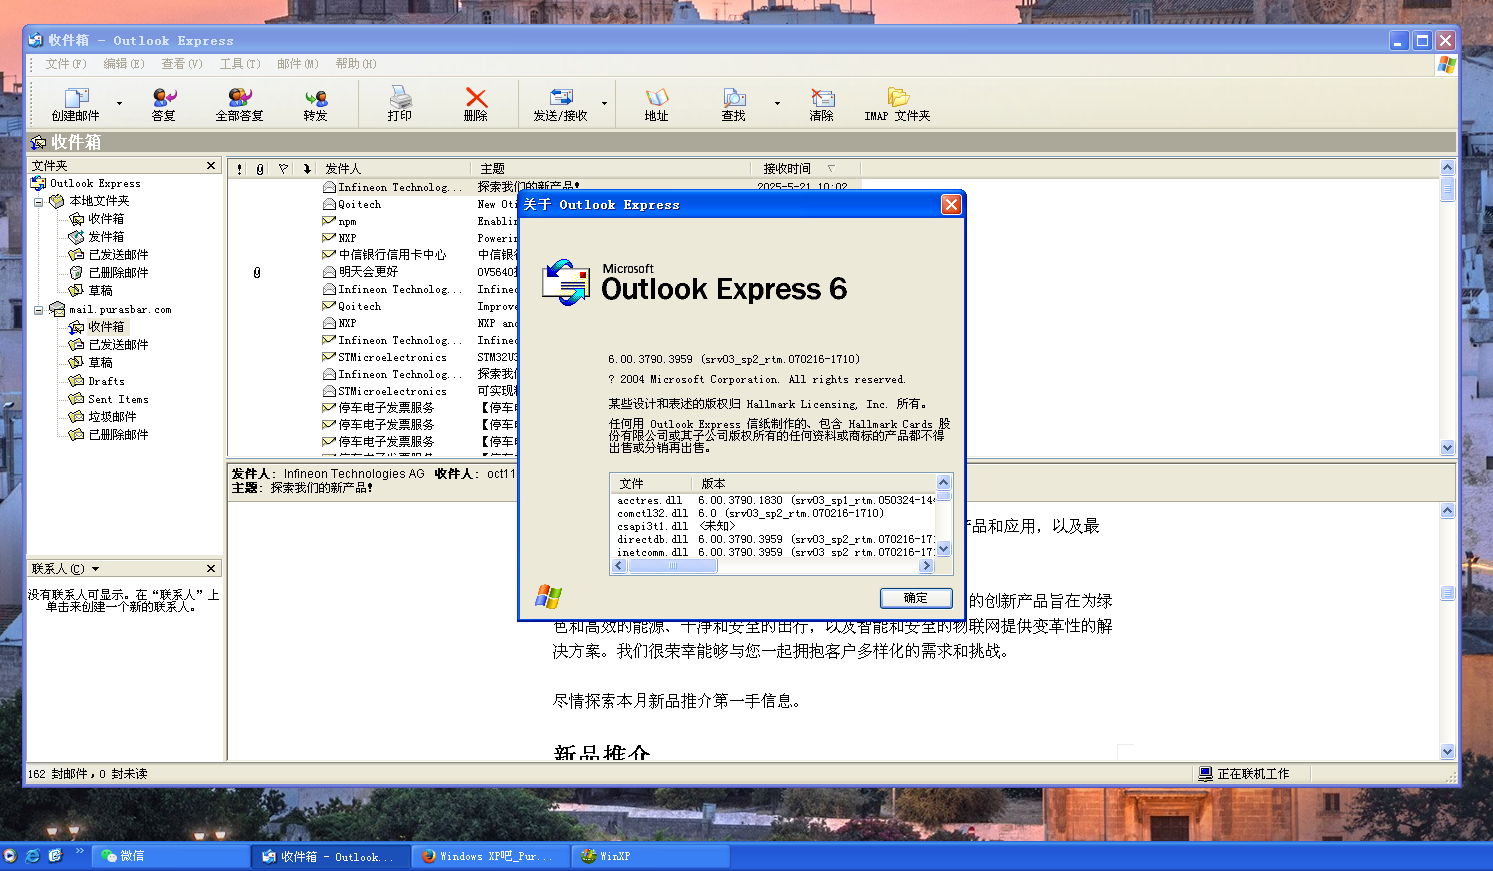The image size is (1493, 871).
Task: Sort messages by 主题 column header
Action: click(x=612, y=168)
